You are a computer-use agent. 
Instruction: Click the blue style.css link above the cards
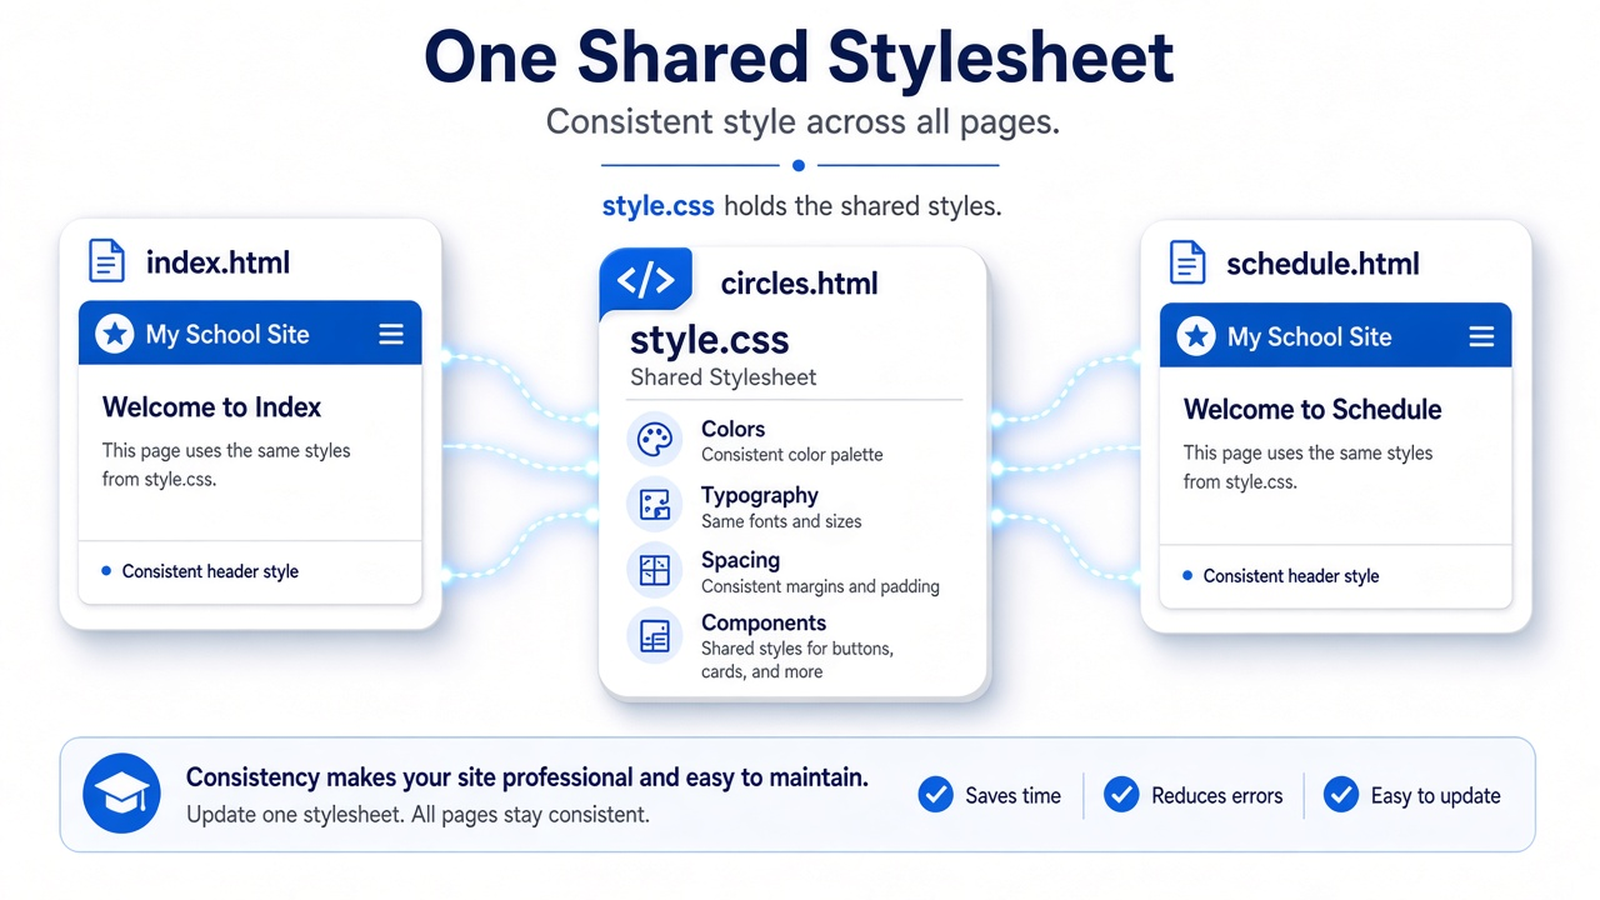click(658, 206)
